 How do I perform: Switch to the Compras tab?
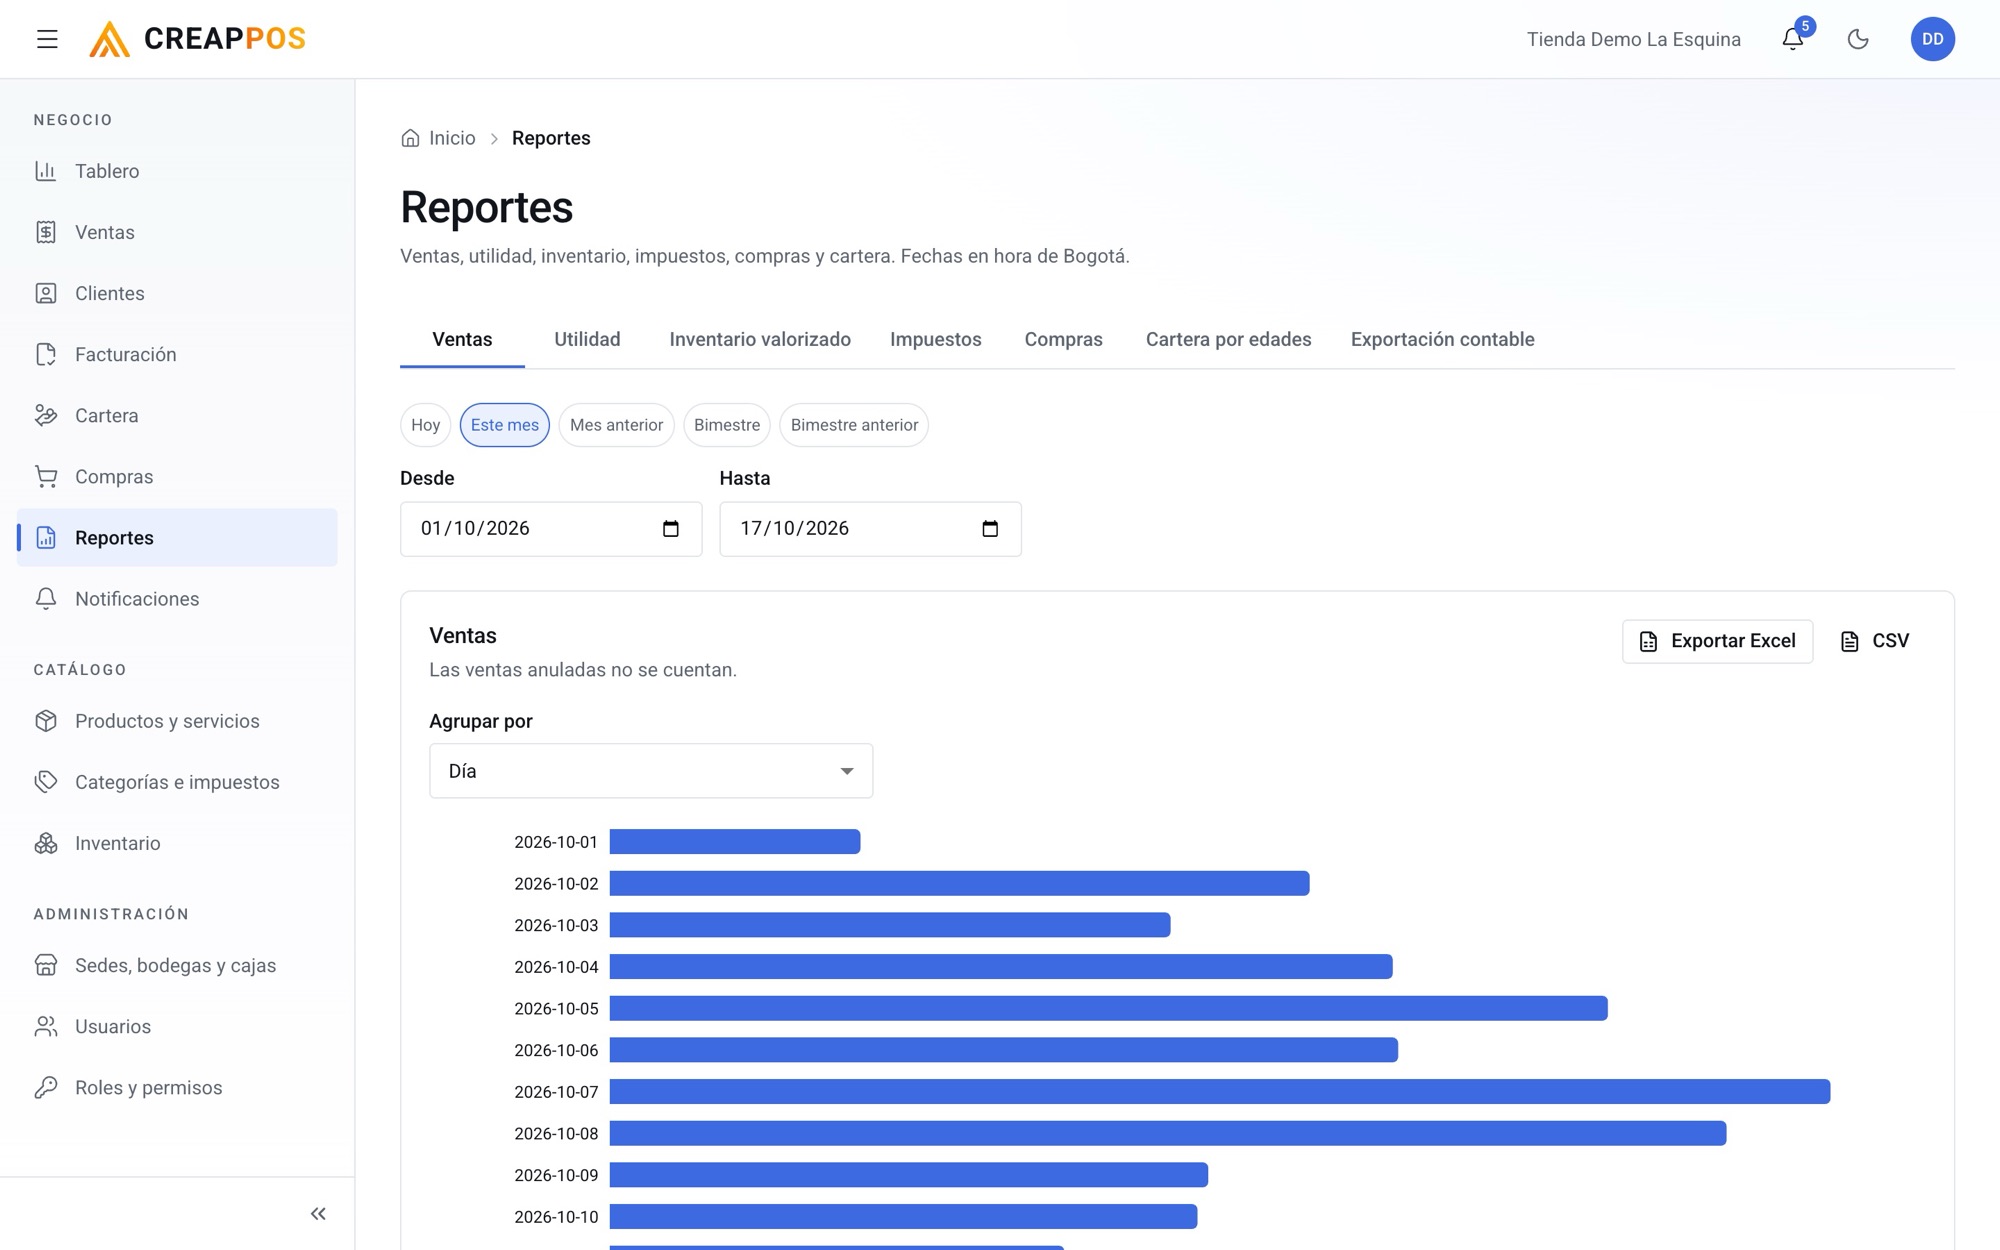coord(1063,339)
